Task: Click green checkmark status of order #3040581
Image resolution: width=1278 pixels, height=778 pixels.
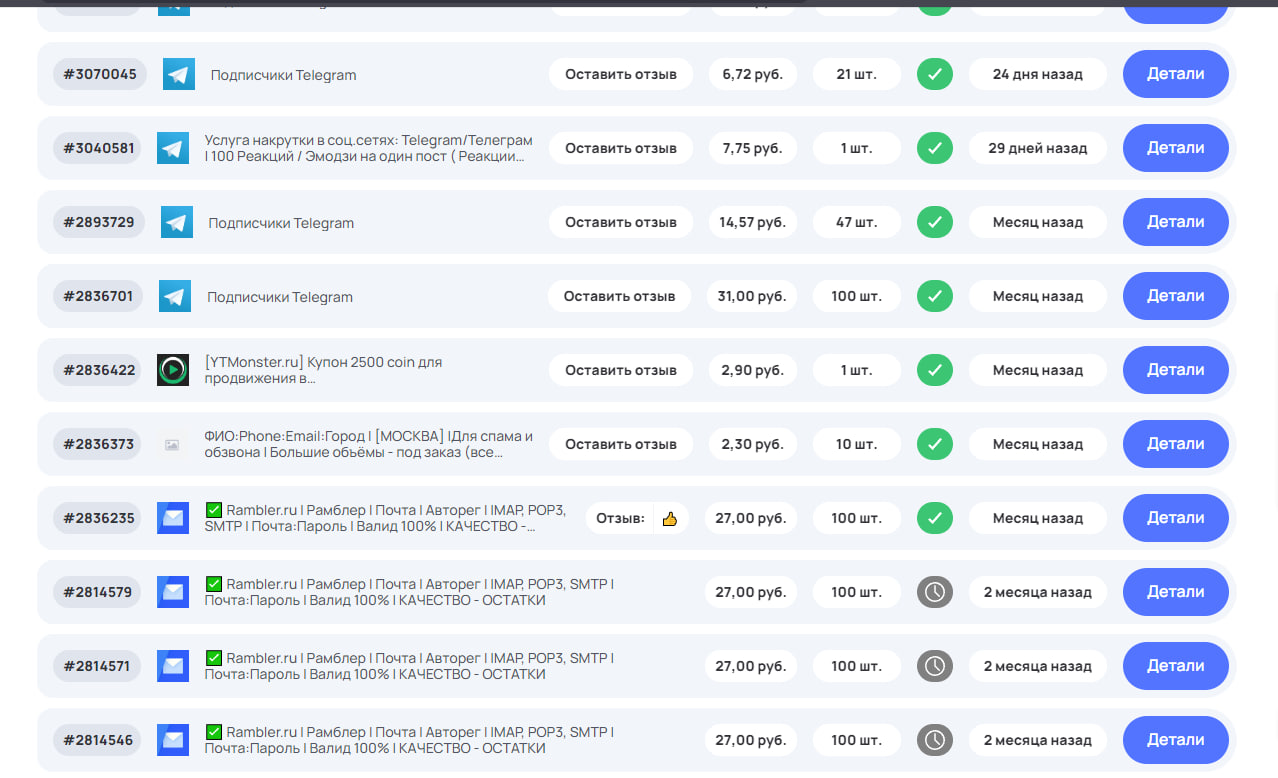Action: [935, 148]
